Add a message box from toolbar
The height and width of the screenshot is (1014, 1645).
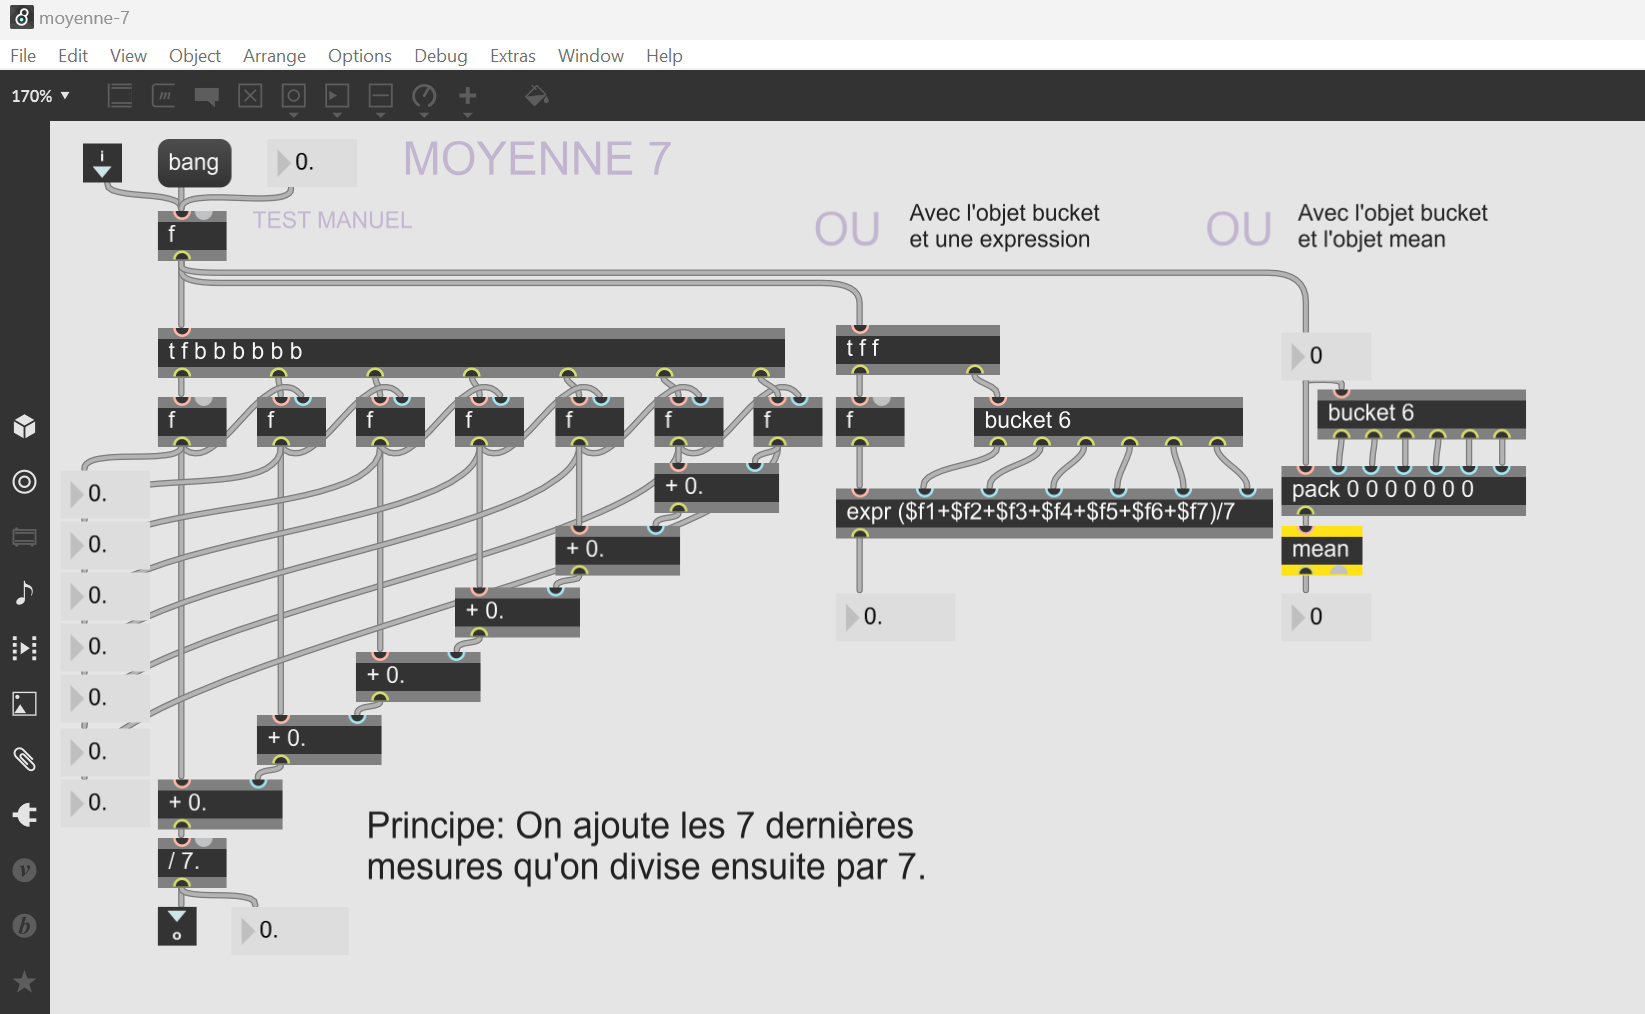click(164, 96)
